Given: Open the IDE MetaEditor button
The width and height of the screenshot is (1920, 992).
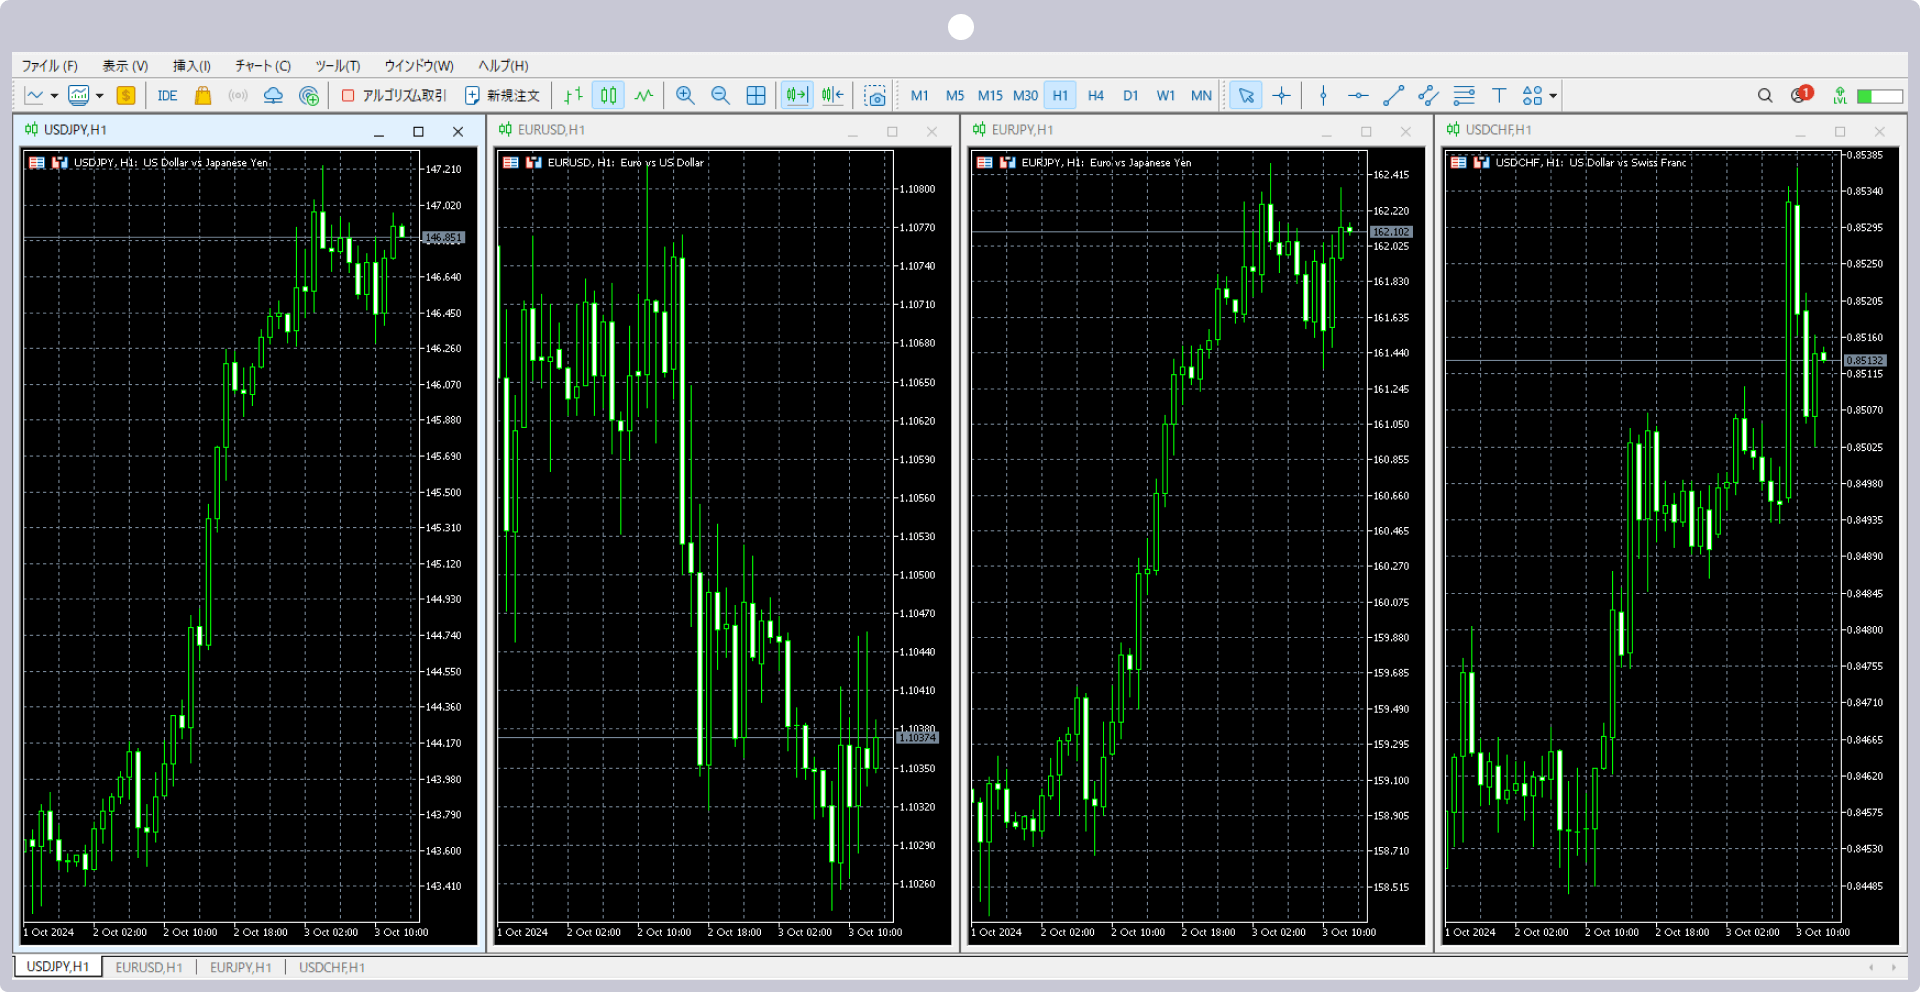Looking at the screenshot, I should coord(167,96).
